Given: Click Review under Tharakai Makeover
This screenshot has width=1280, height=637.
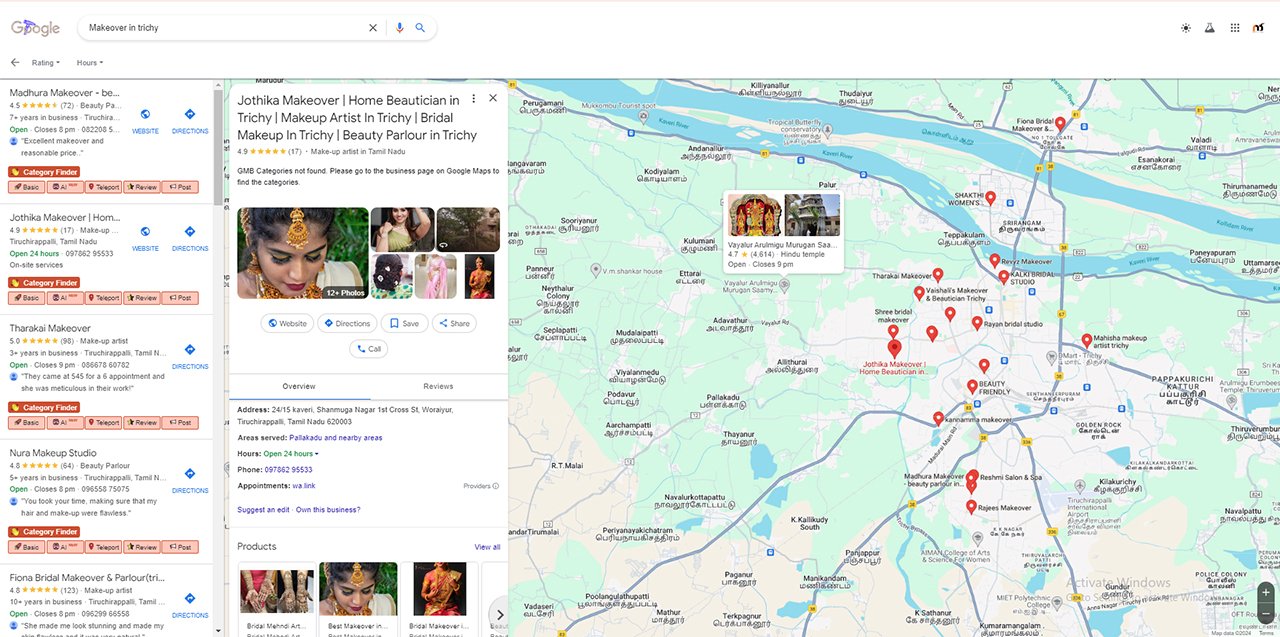Looking at the screenshot, I should pos(142,422).
